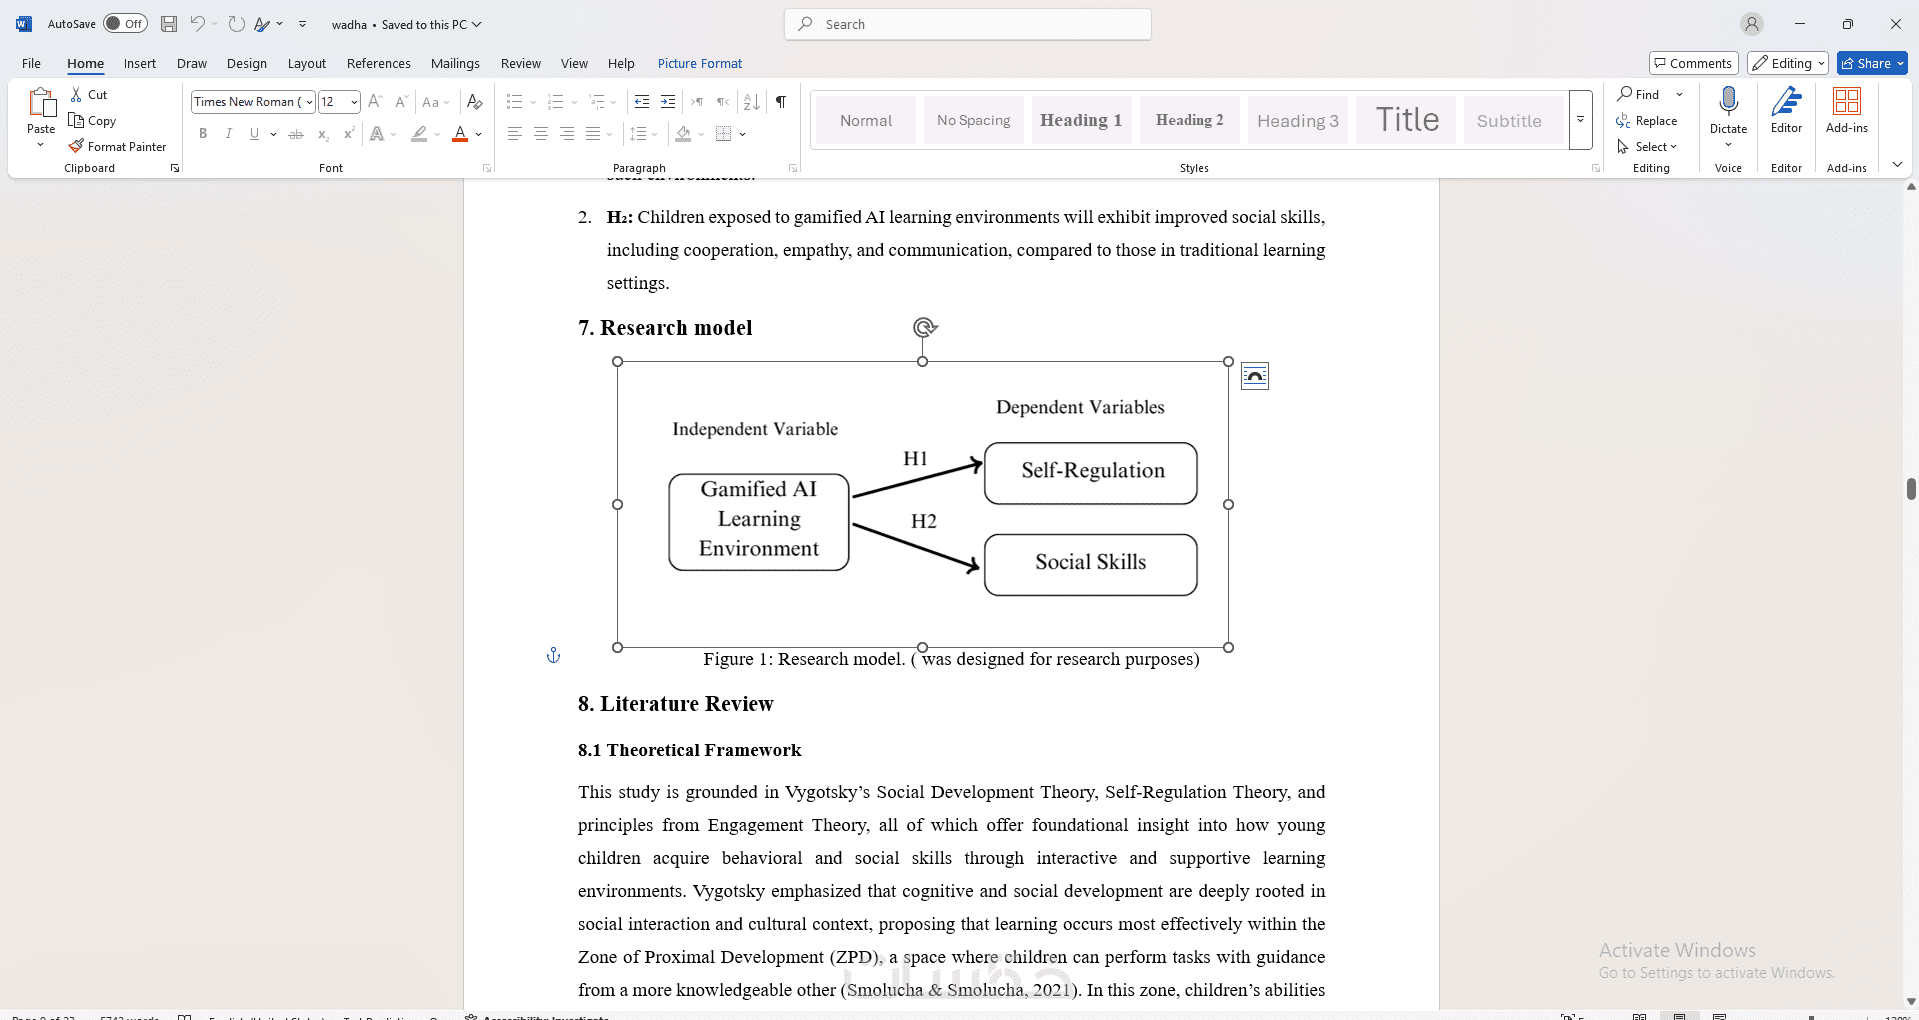1919x1020 pixels.
Task: Toggle Italic formatting
Action: [x=229, y=134]
